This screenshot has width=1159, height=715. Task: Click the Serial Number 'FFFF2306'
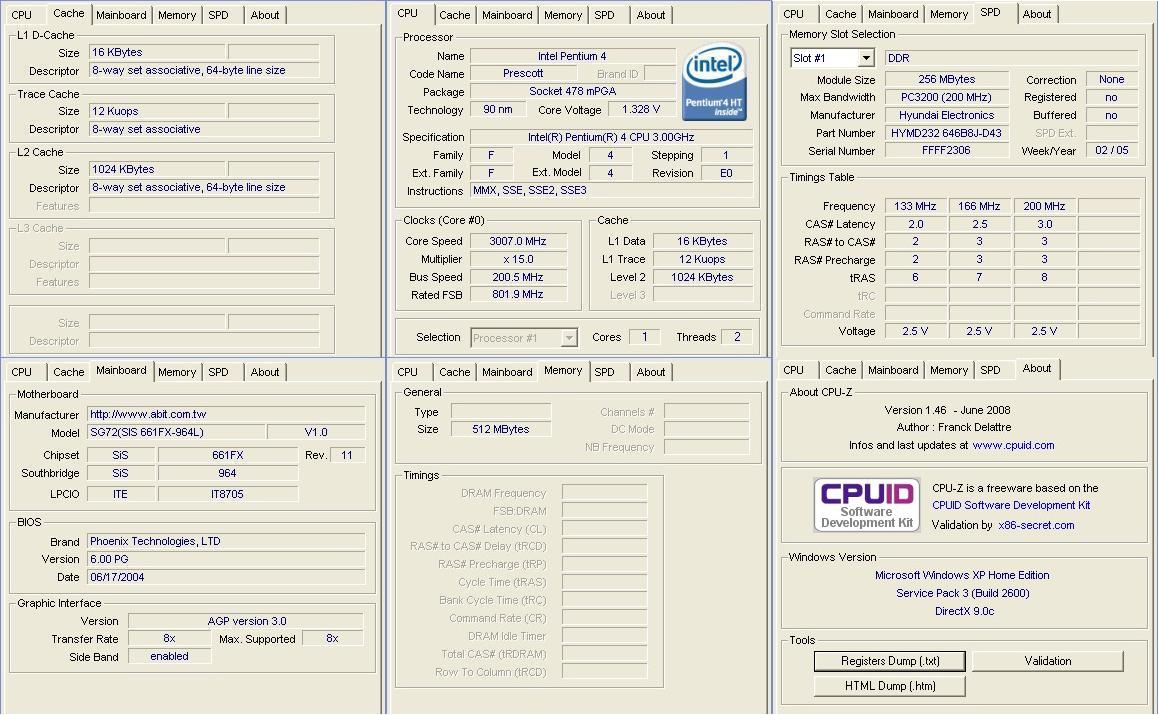(947, 150)
